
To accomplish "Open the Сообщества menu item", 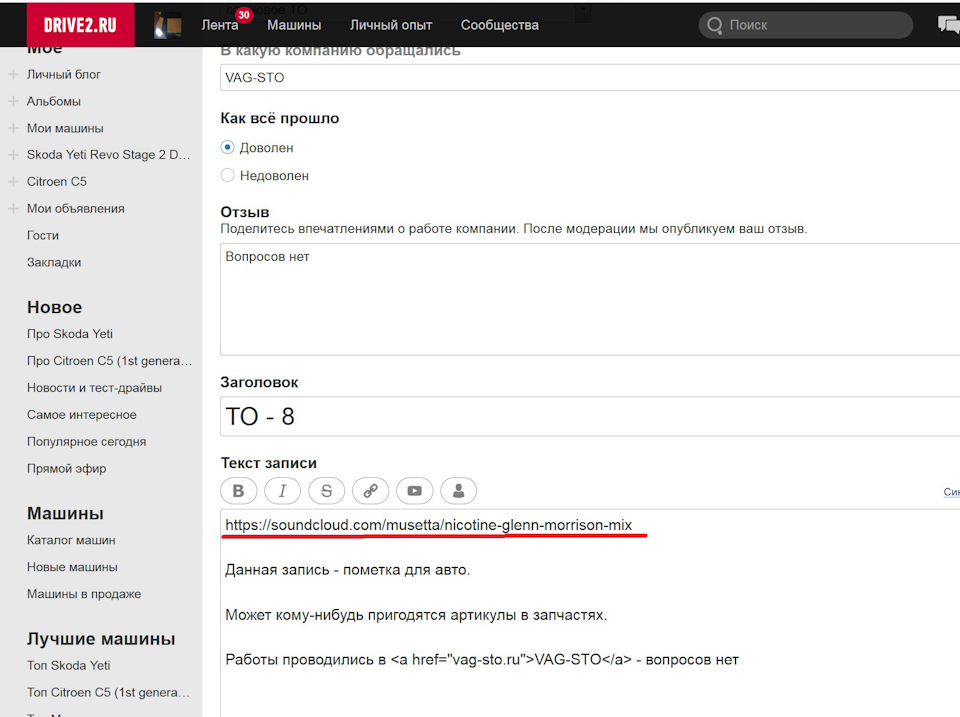I will coord(500,25).
